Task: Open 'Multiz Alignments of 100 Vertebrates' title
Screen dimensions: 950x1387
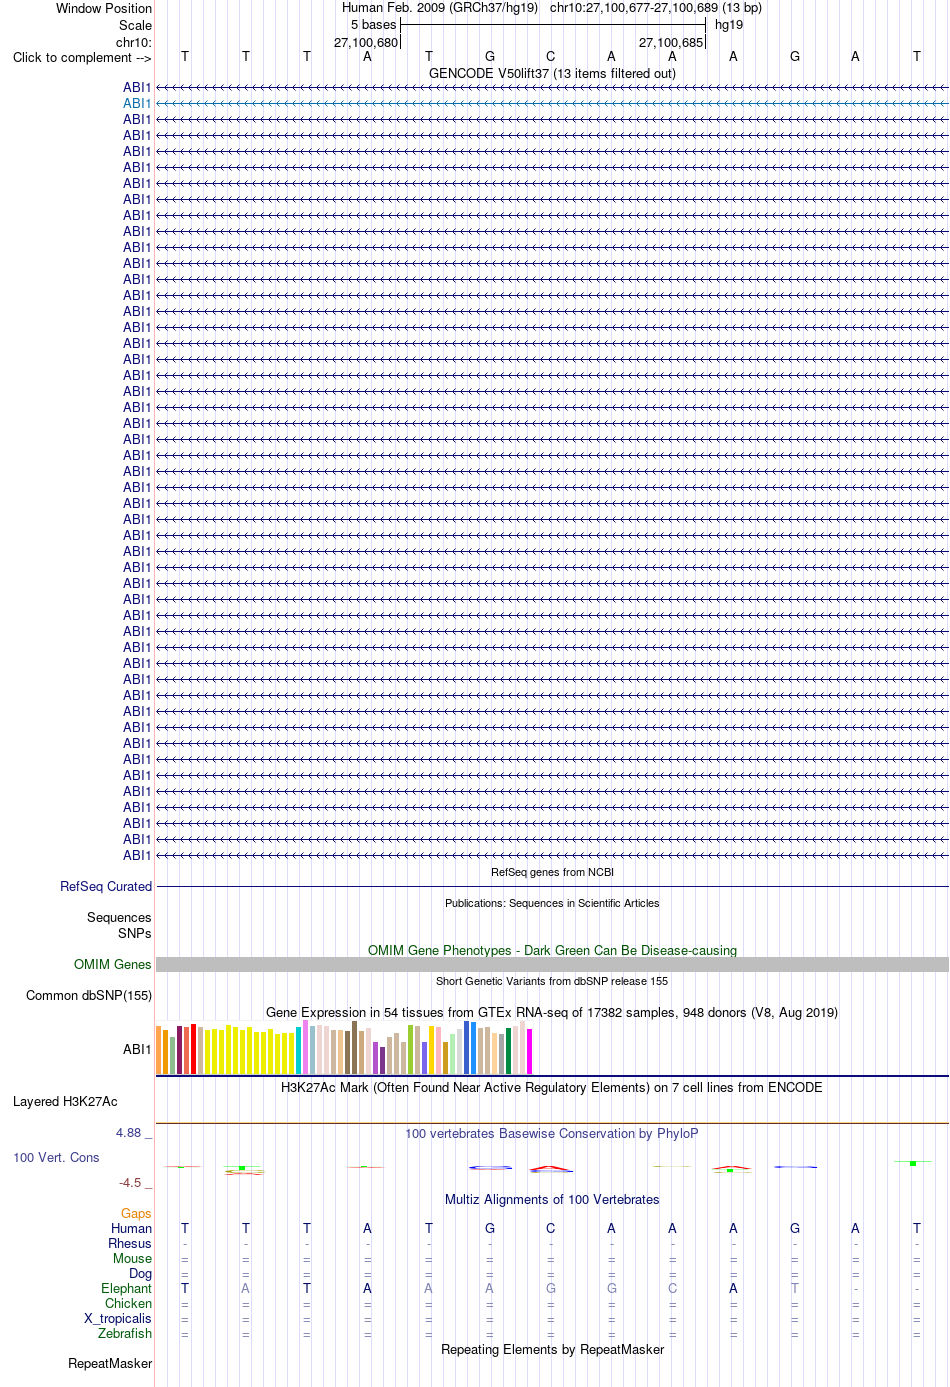Action: point(552,1199)
